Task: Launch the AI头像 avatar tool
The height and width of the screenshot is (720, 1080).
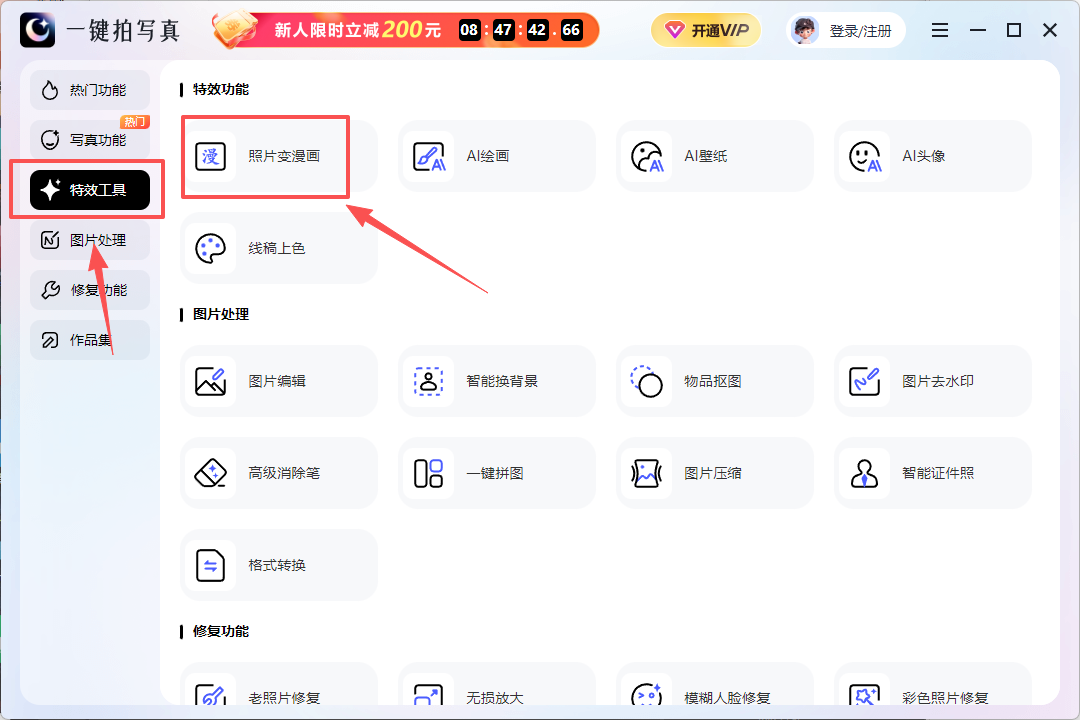Action: [932, 156]
